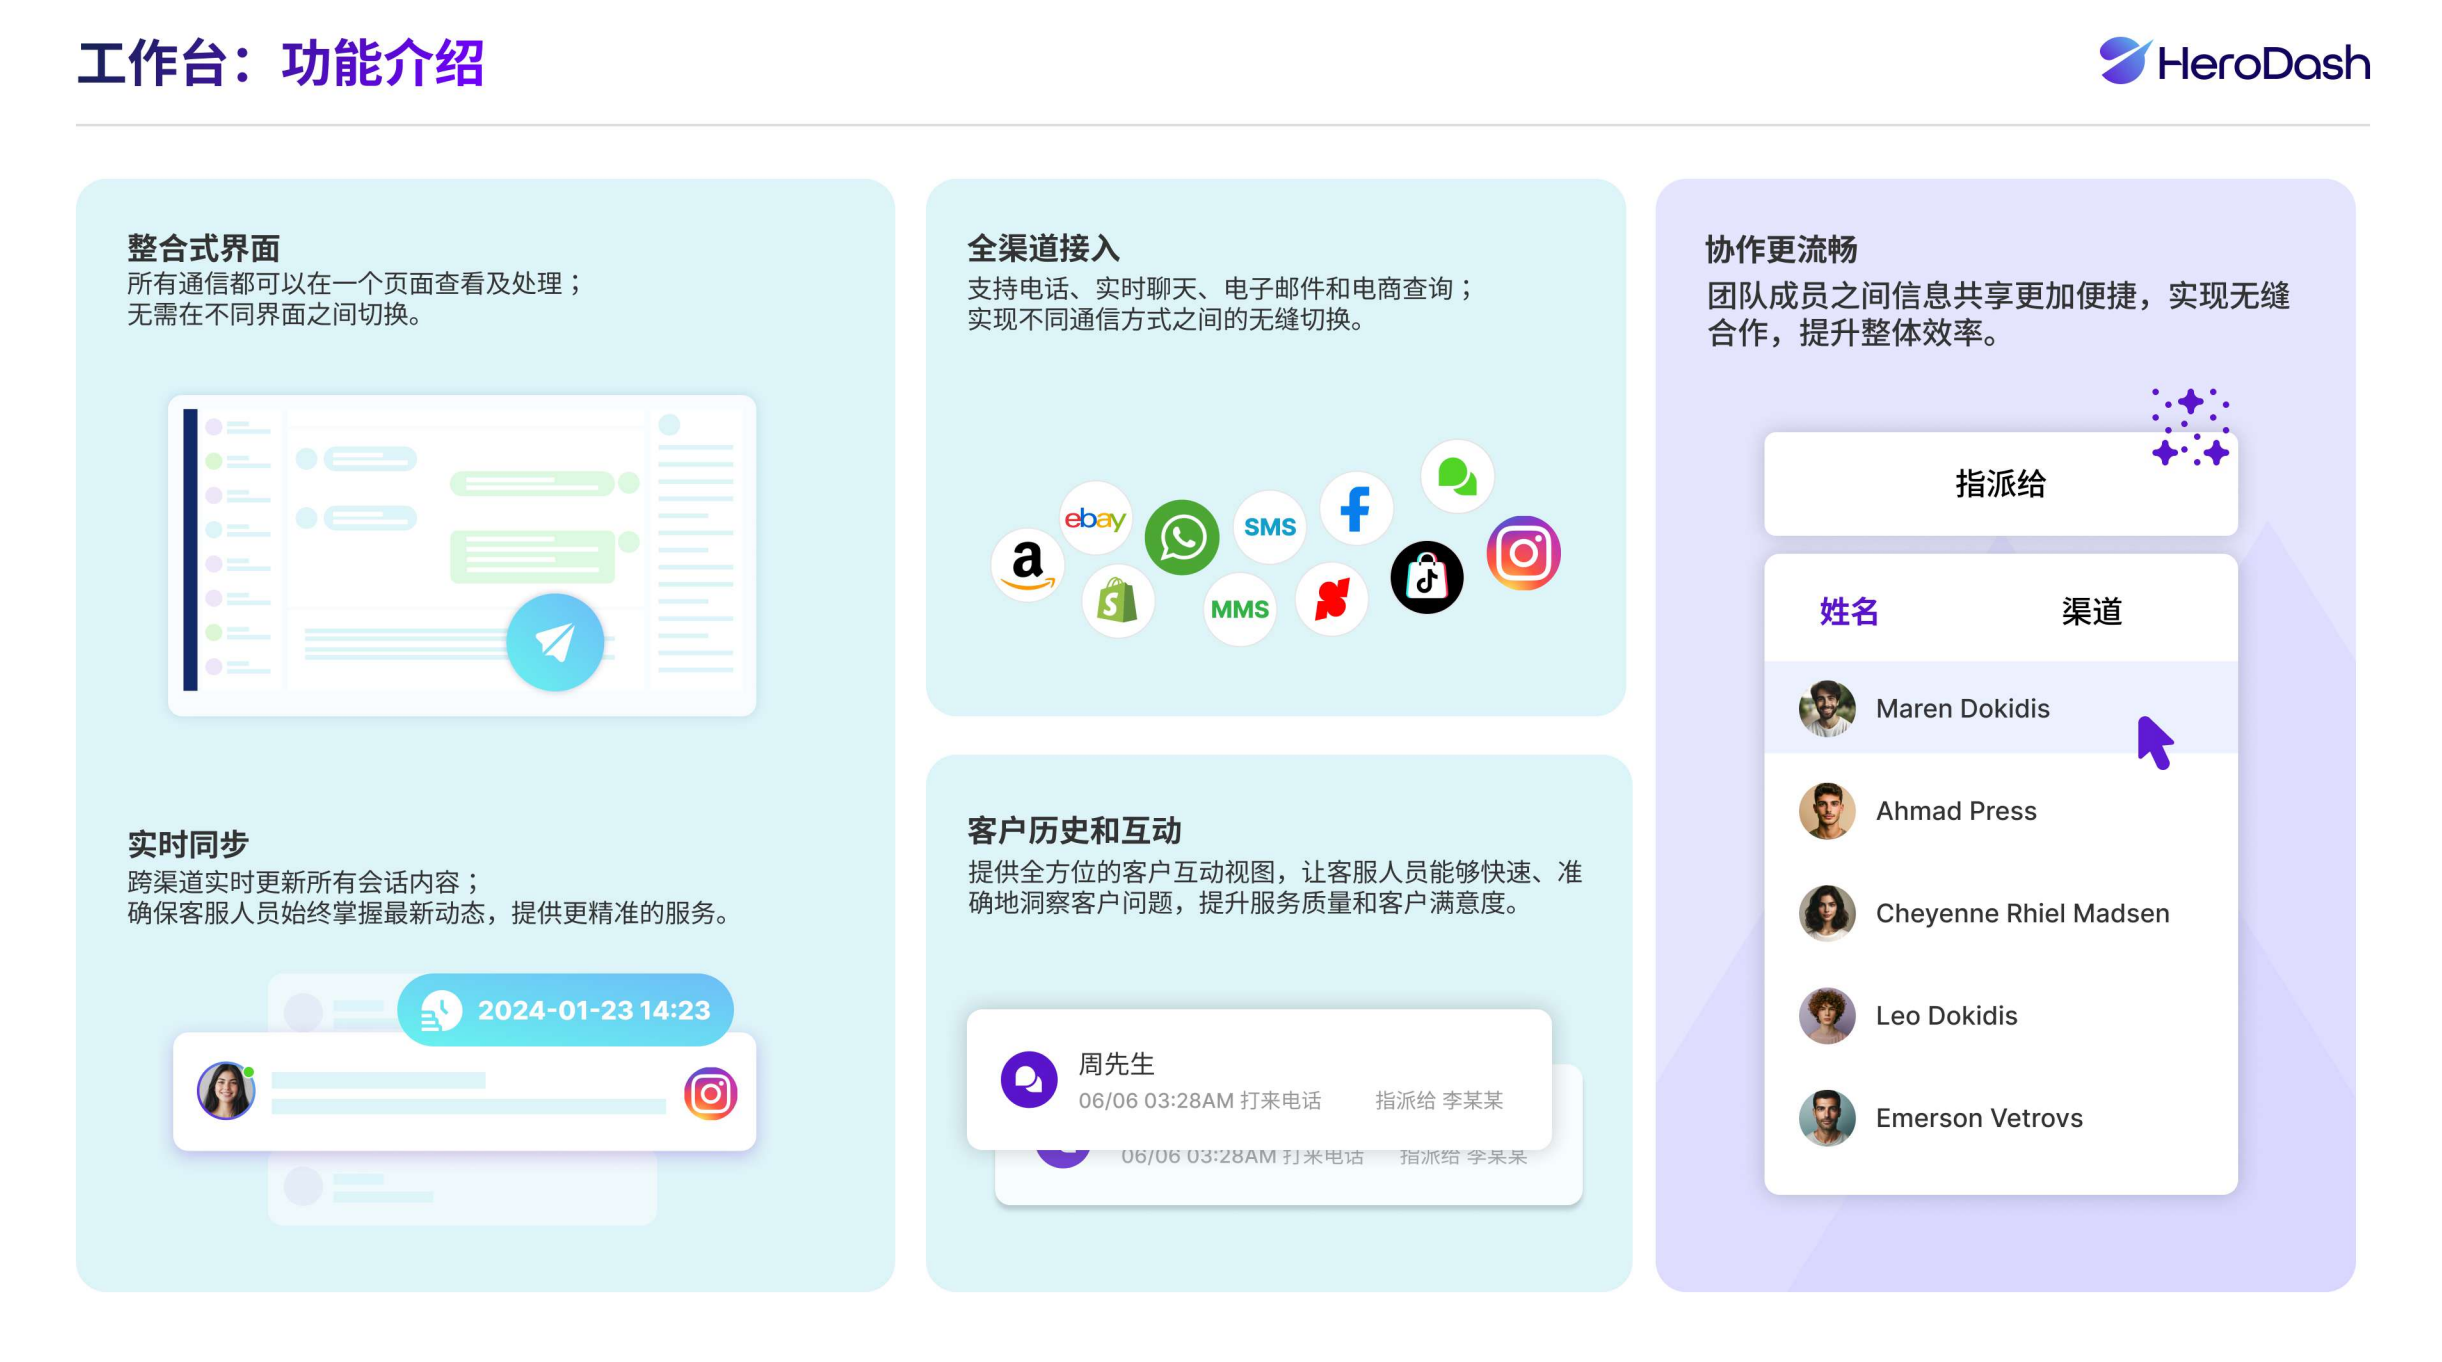The height and width of the screenshot is (1362, 2442).
Task: Click the Amazon channel icon
Action: 1027,565
